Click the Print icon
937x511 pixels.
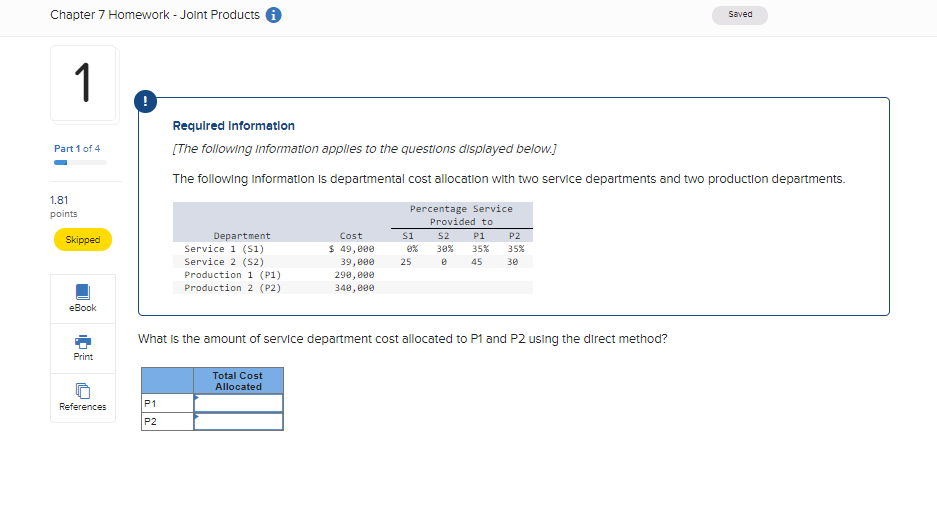(83, 342)
